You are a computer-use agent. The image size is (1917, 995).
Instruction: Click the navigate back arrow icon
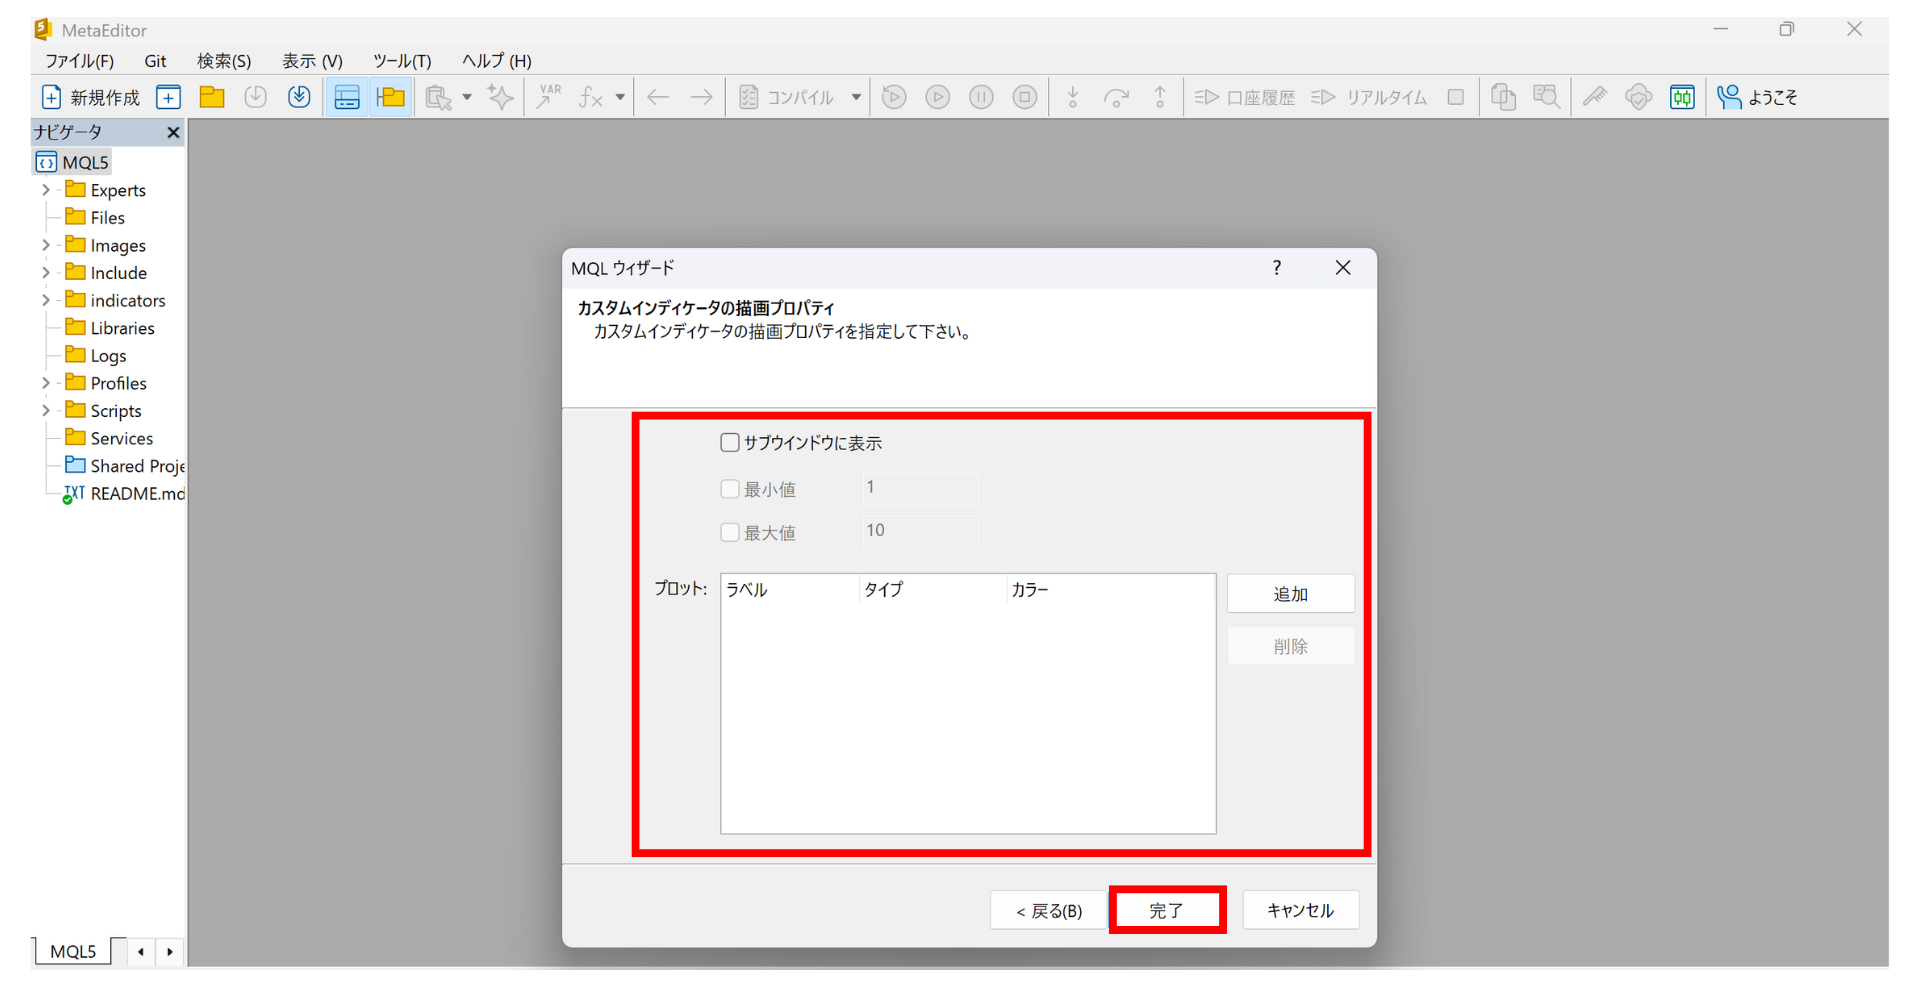(657, 97)
